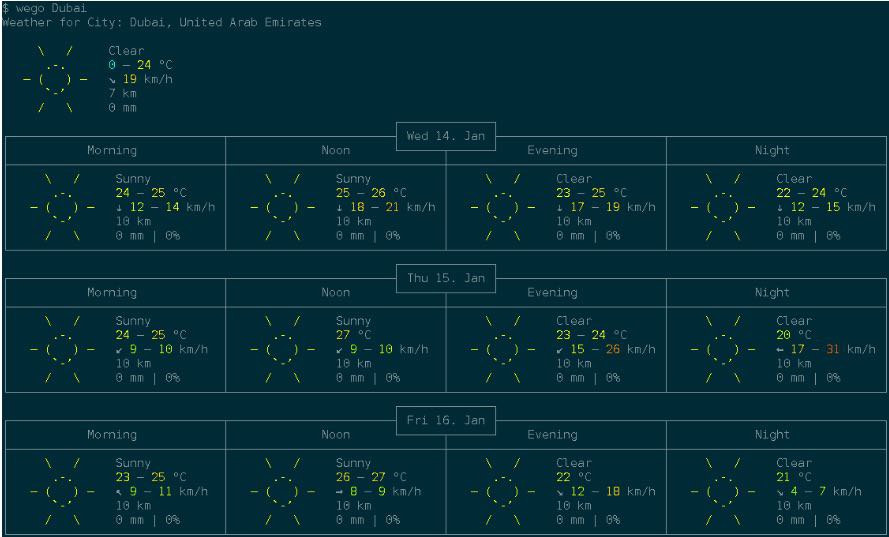Click the Evening header under Wed 14. Jan

(x=552, y=151)
